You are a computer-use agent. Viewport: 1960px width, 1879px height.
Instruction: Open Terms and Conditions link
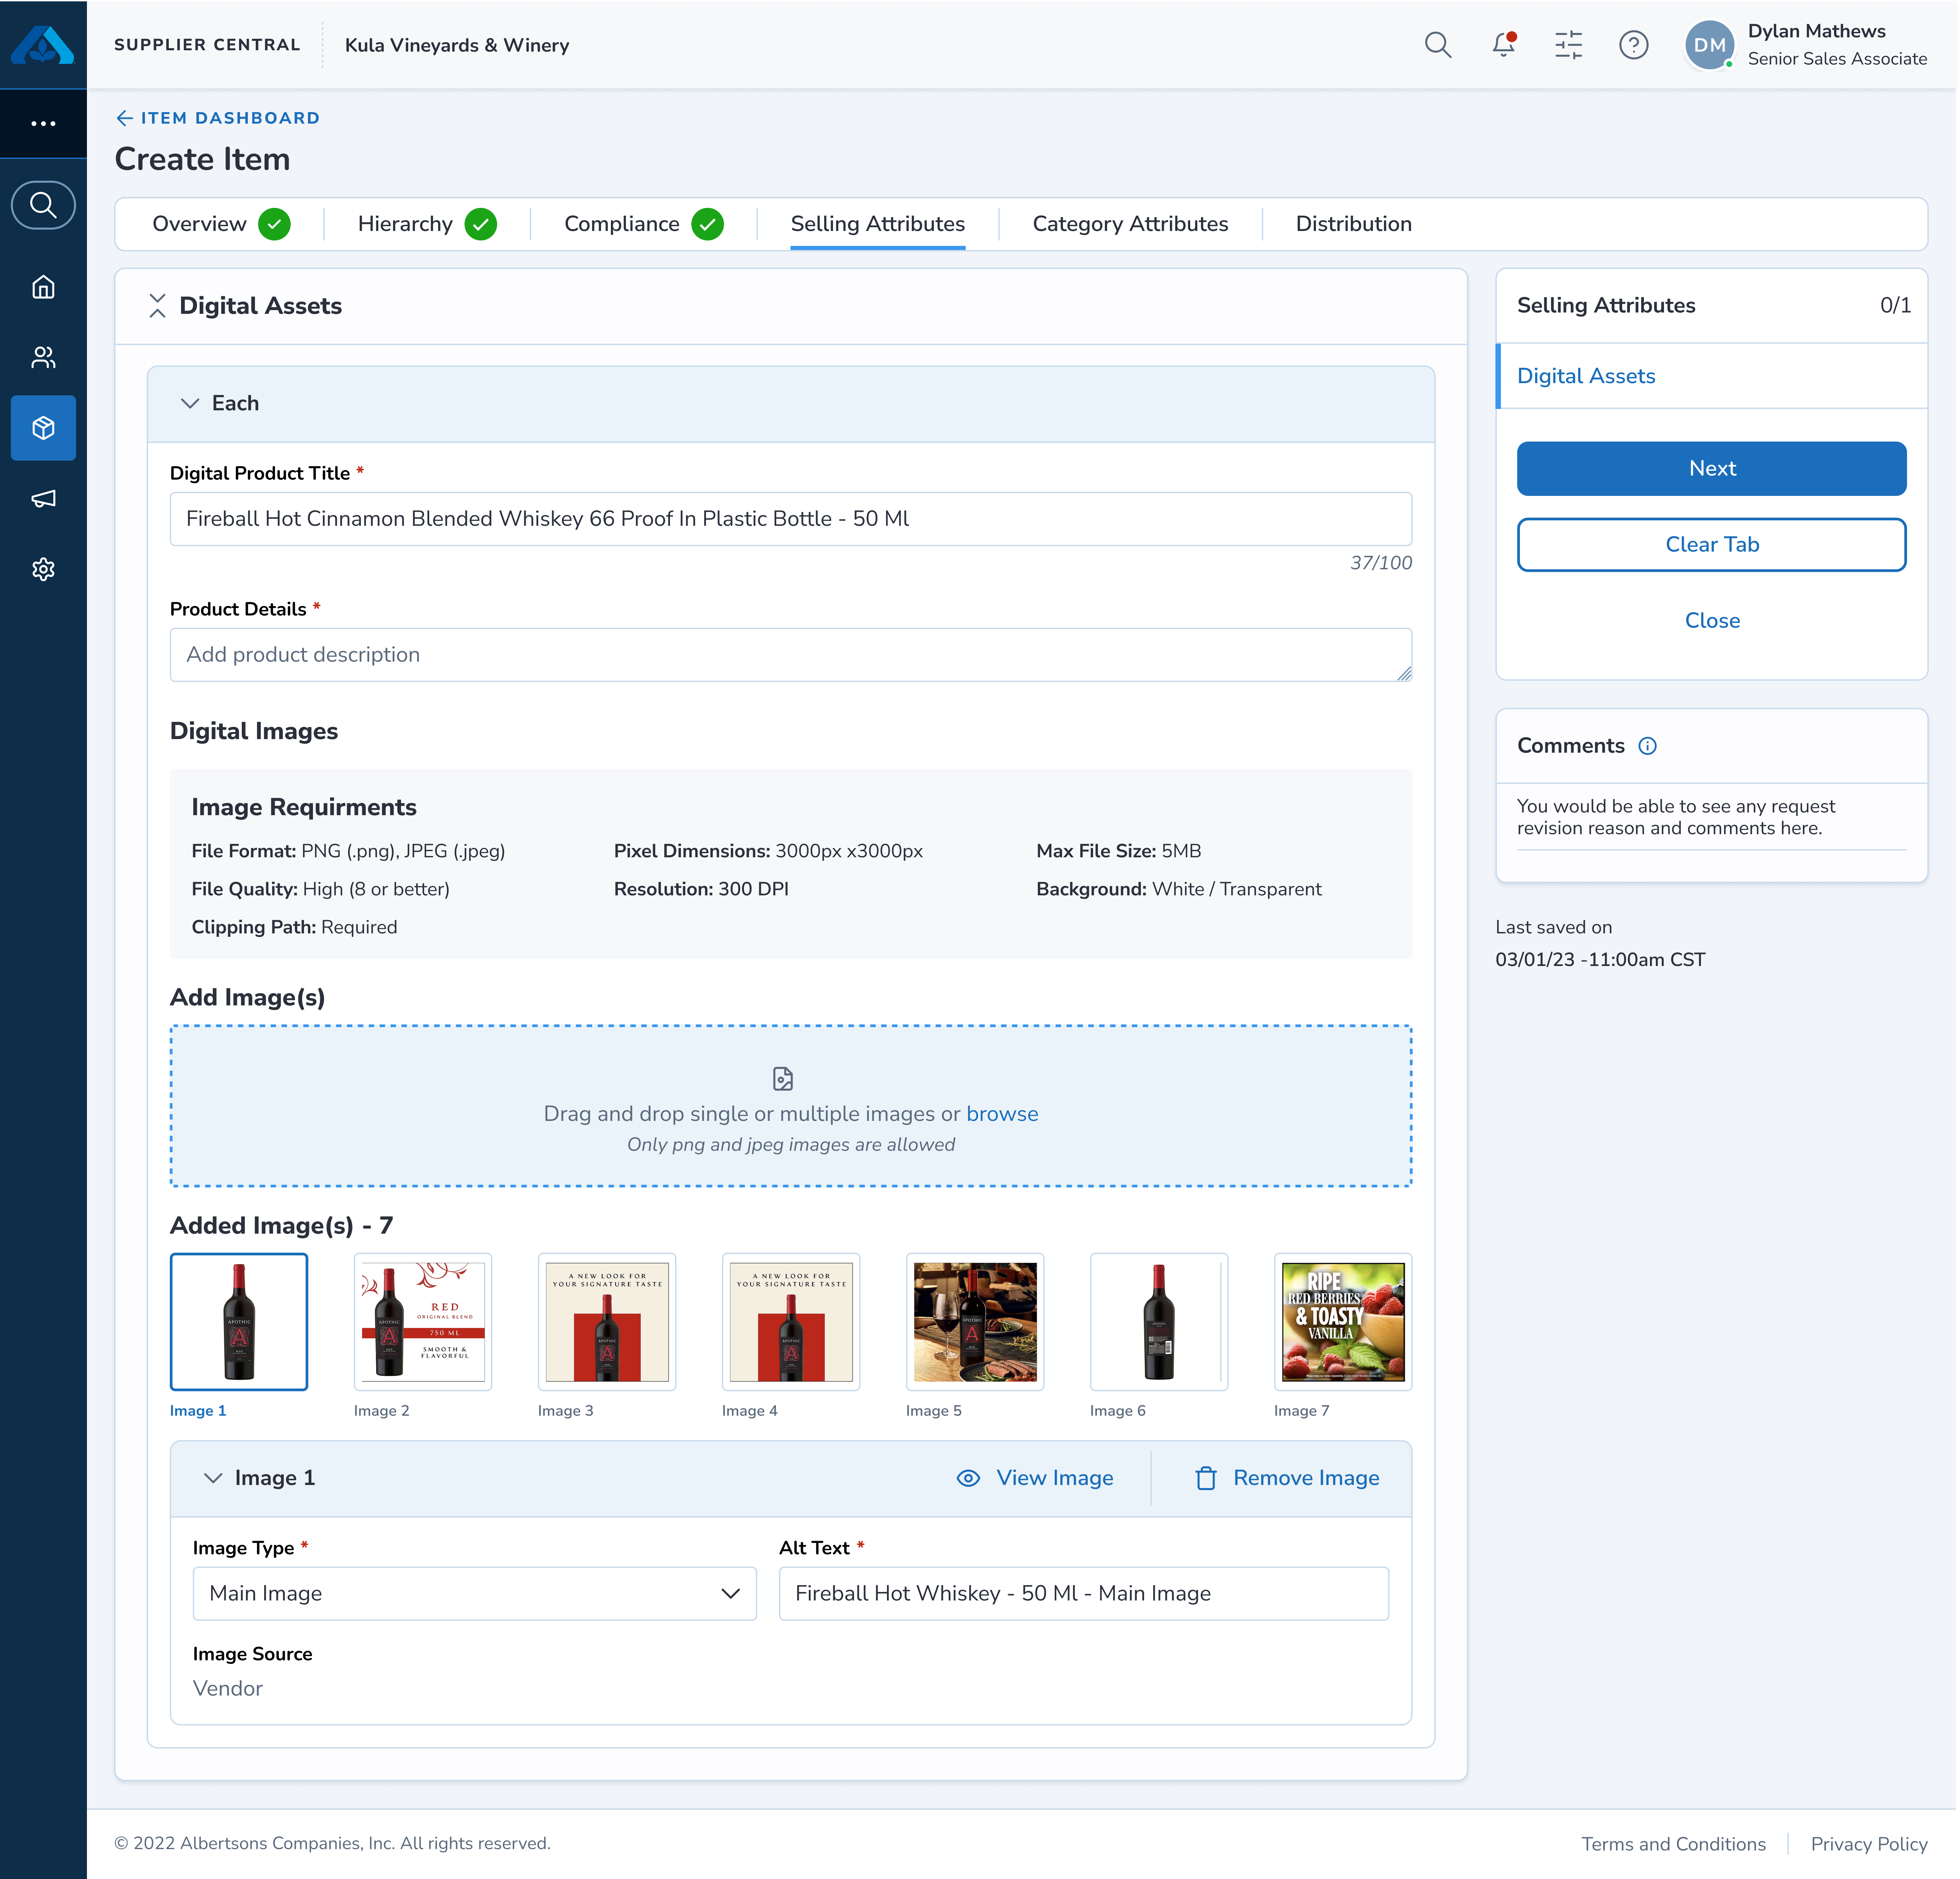point(1673,1844)
